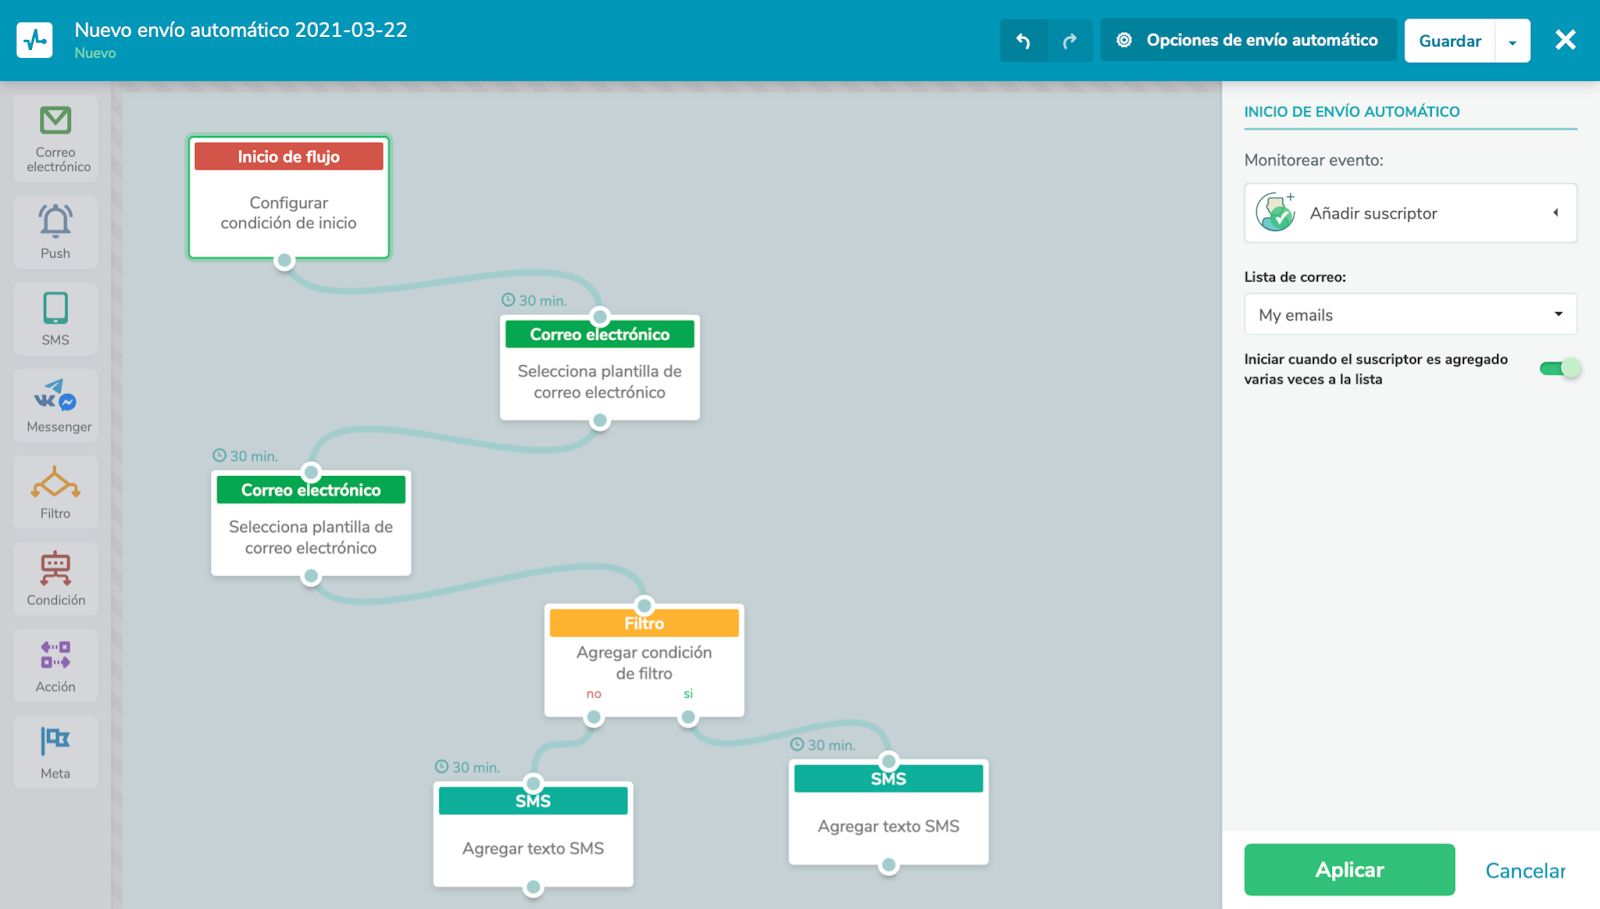This screenshot has height=909, width=1600.
Task: Disable starting when subscriber is added multiple times
Action: pyautogui.click(x=1558, y=368)
